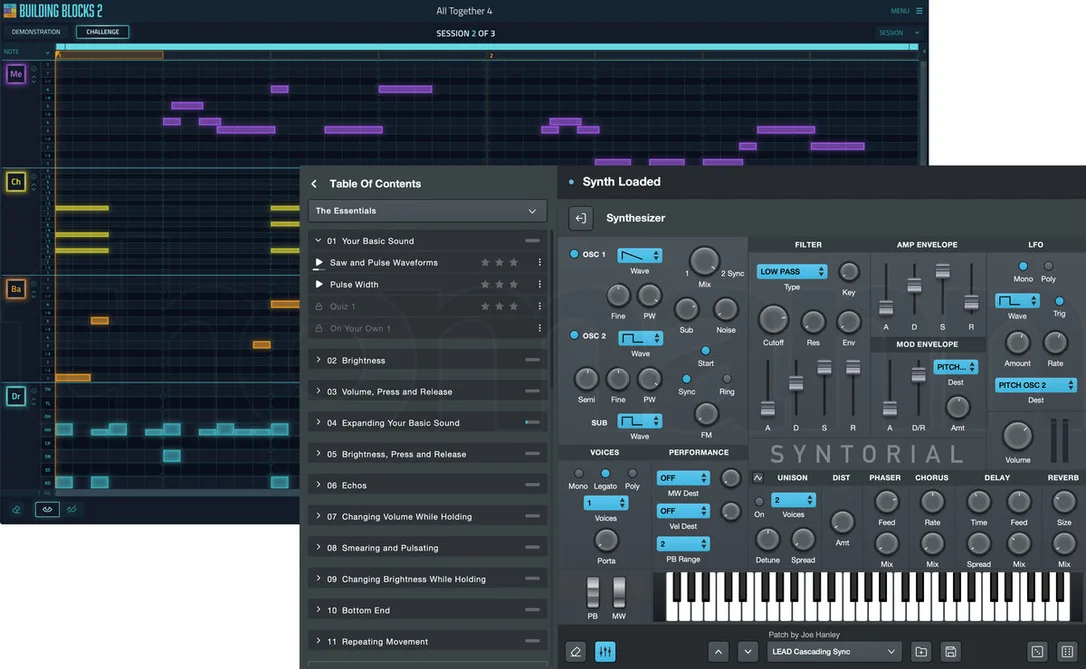Play the Pulse Width lesson
This screenshot has height=669, width=1086.
[319, 284]
